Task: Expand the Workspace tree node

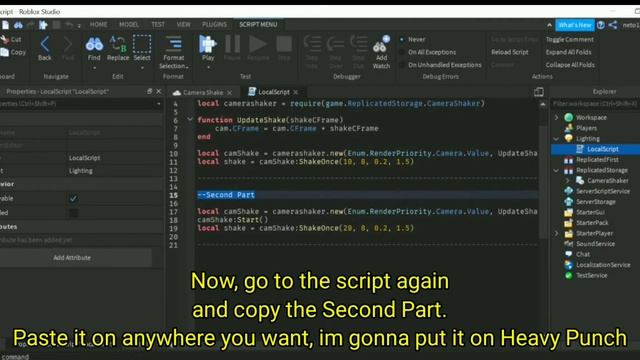Action: tap(556, 118)
